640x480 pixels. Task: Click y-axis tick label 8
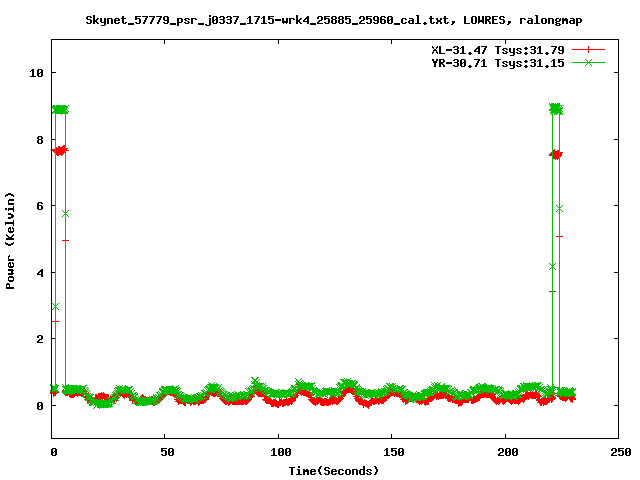coord(40,140)
